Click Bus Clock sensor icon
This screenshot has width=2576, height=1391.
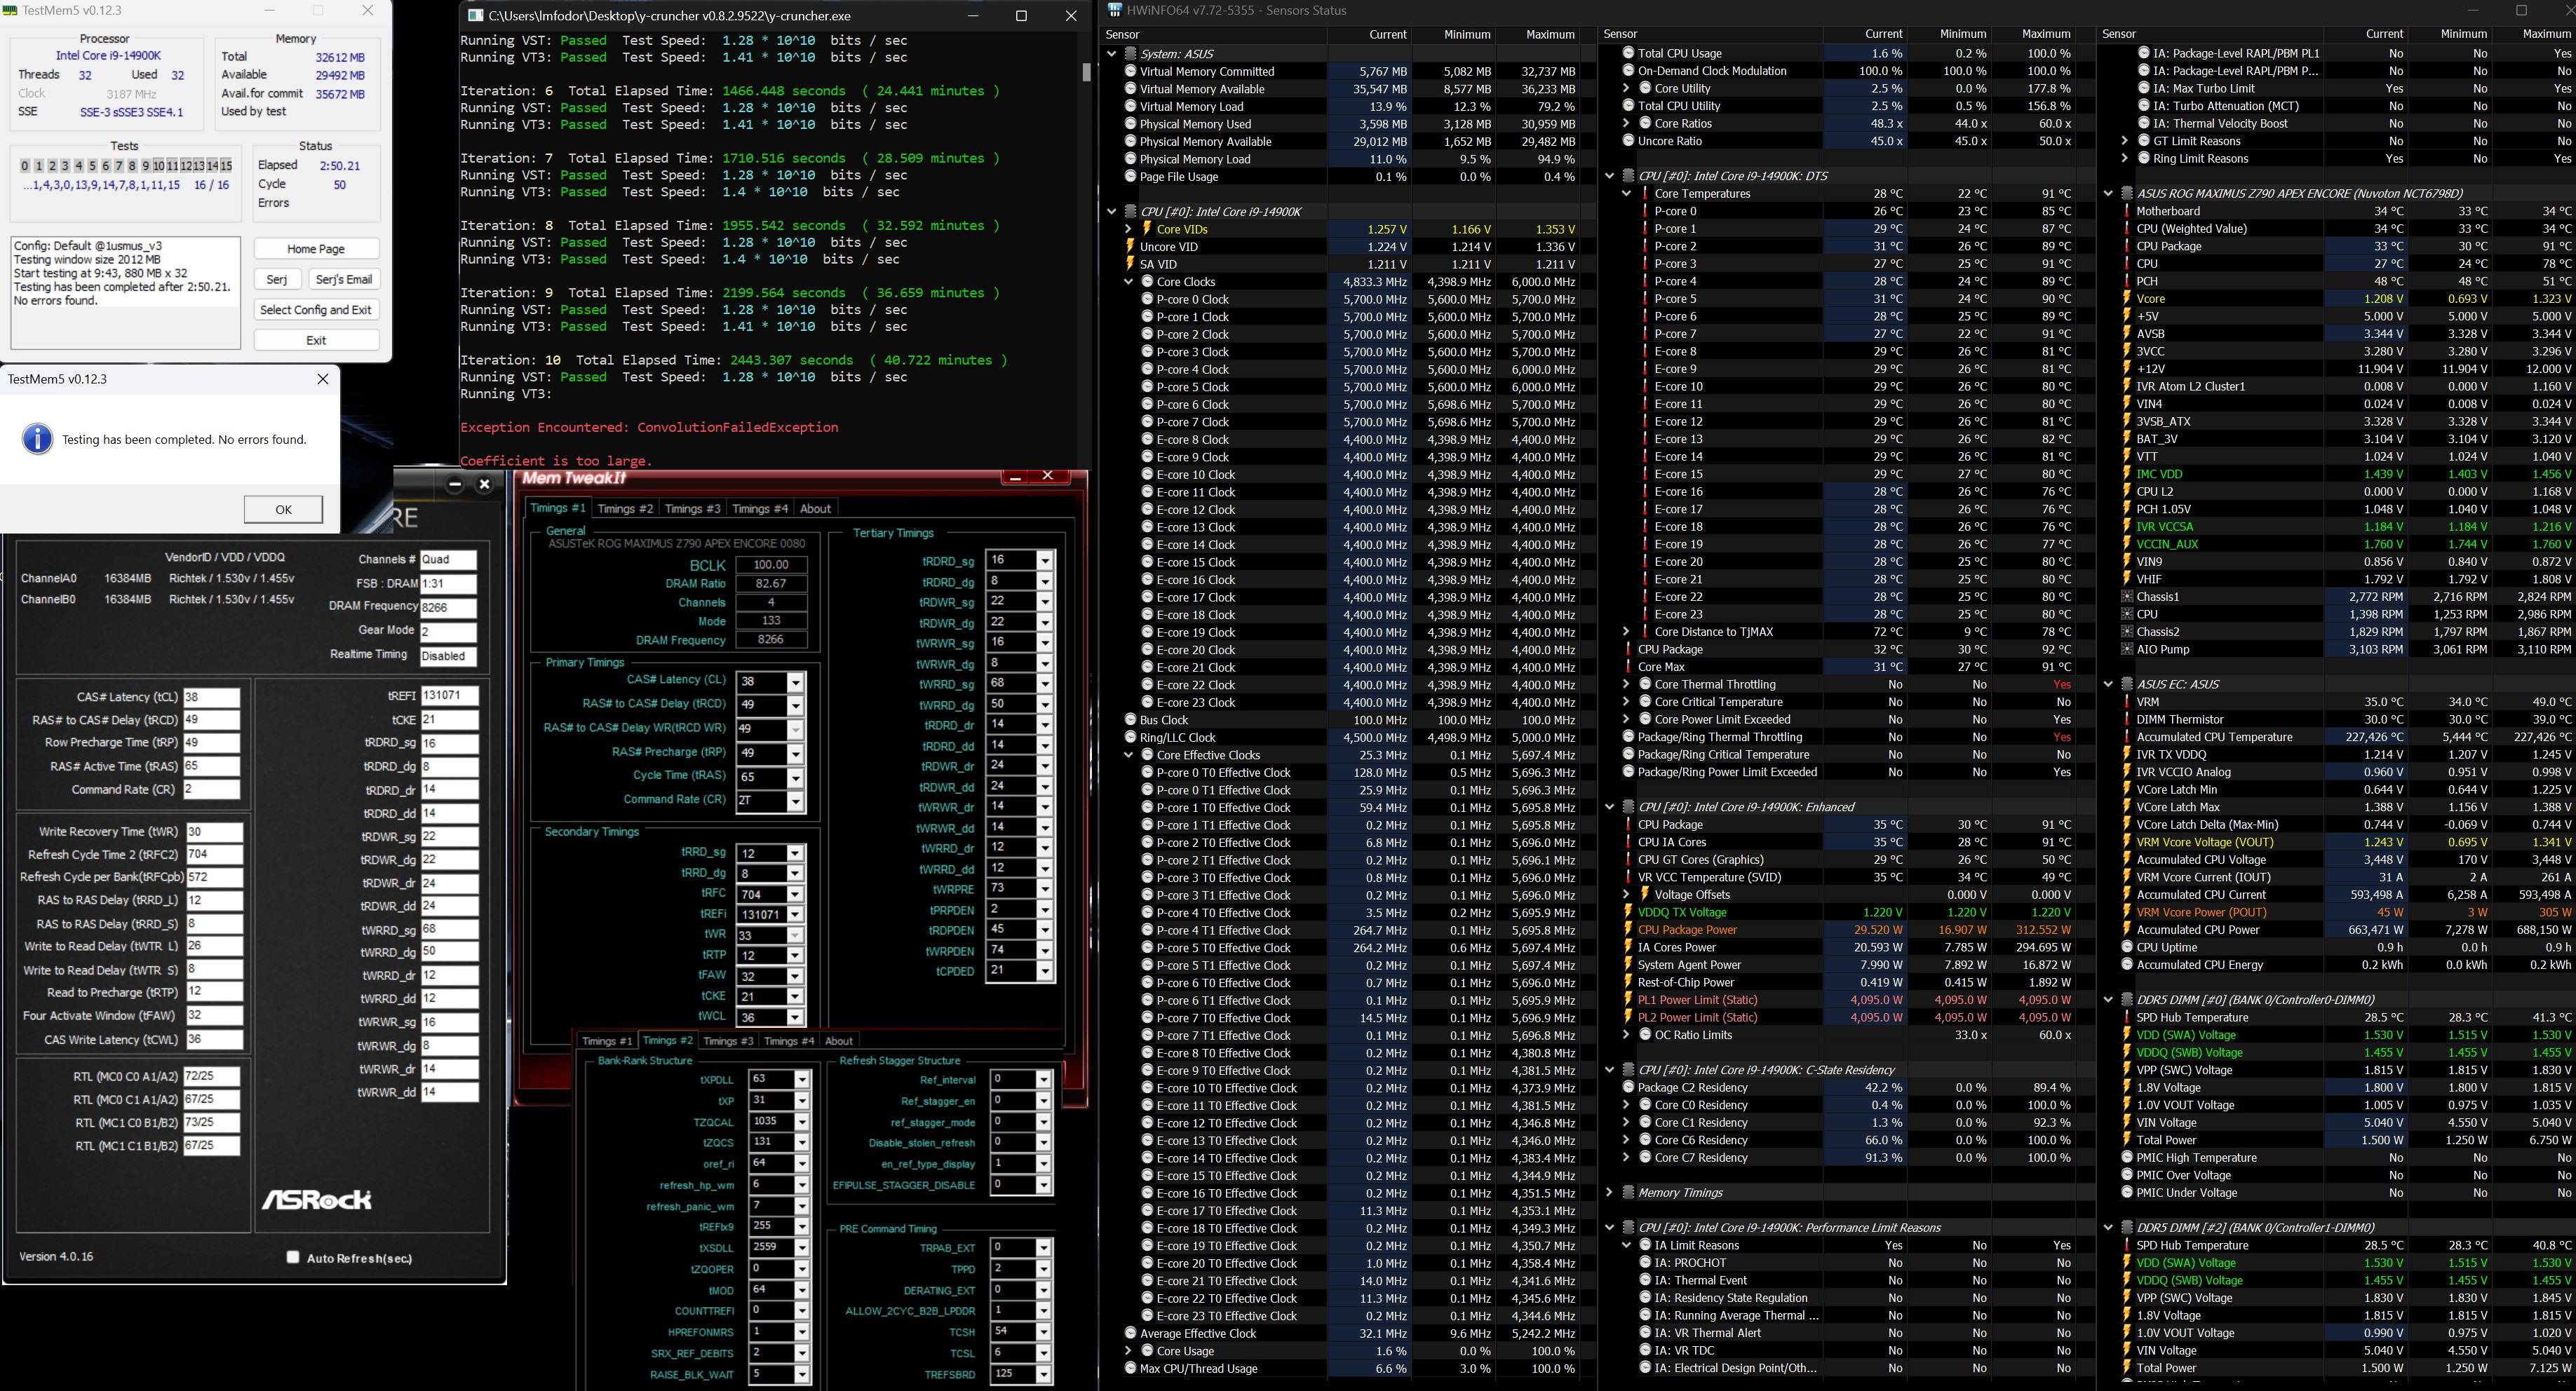pyautogui.click(x=1130, y=720)
